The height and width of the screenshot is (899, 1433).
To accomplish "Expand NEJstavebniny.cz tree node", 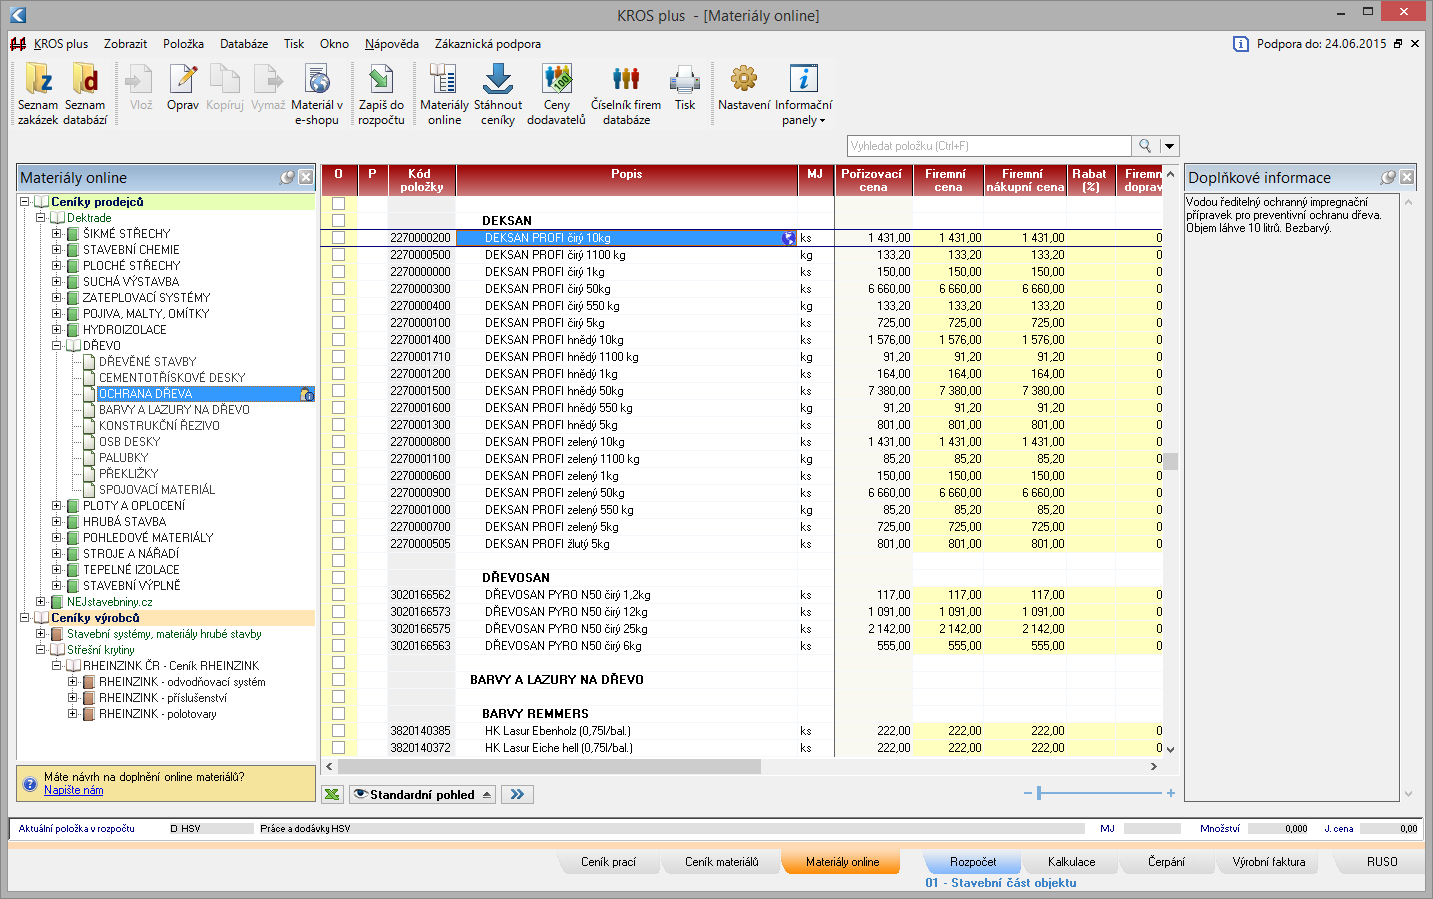I will tap(41, 602).
